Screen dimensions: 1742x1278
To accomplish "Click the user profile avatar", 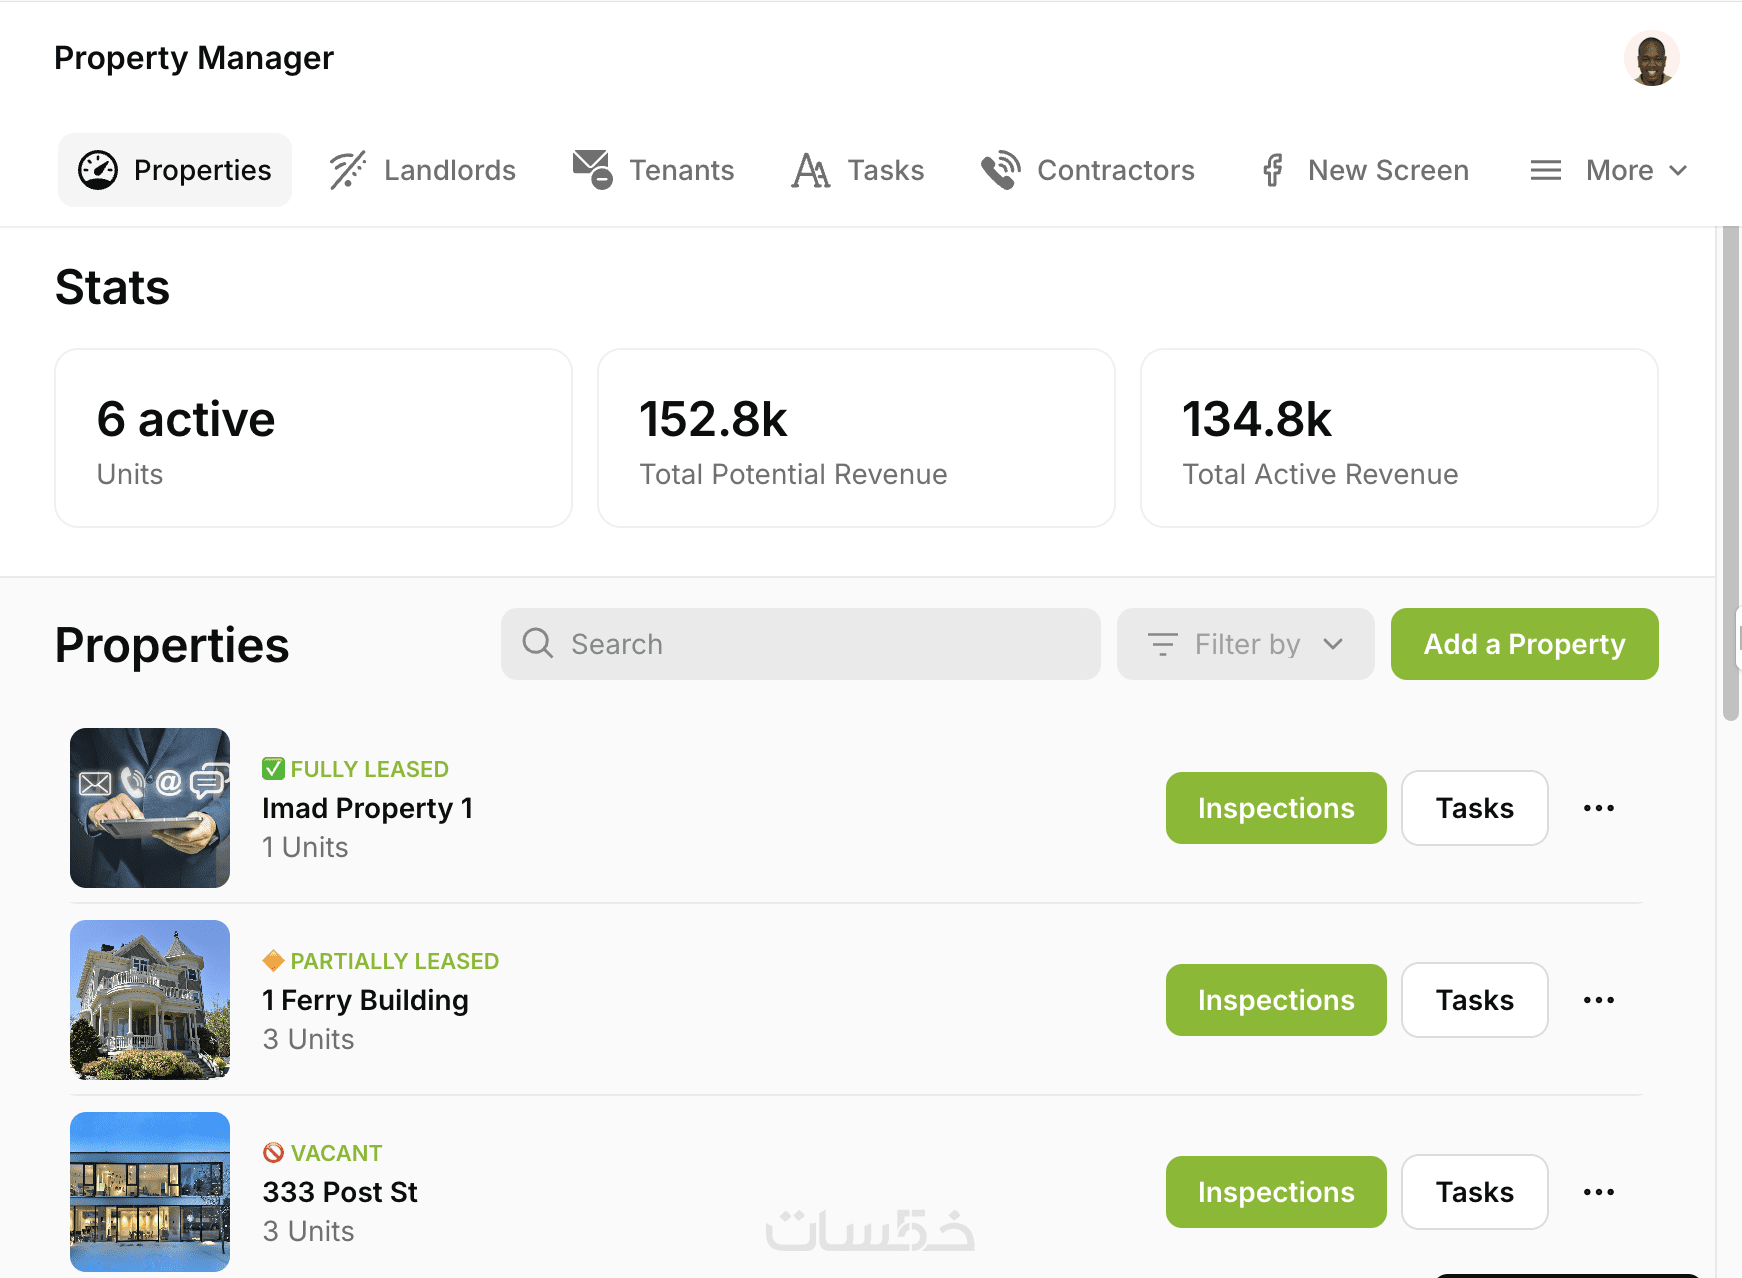I will 1651,59.
